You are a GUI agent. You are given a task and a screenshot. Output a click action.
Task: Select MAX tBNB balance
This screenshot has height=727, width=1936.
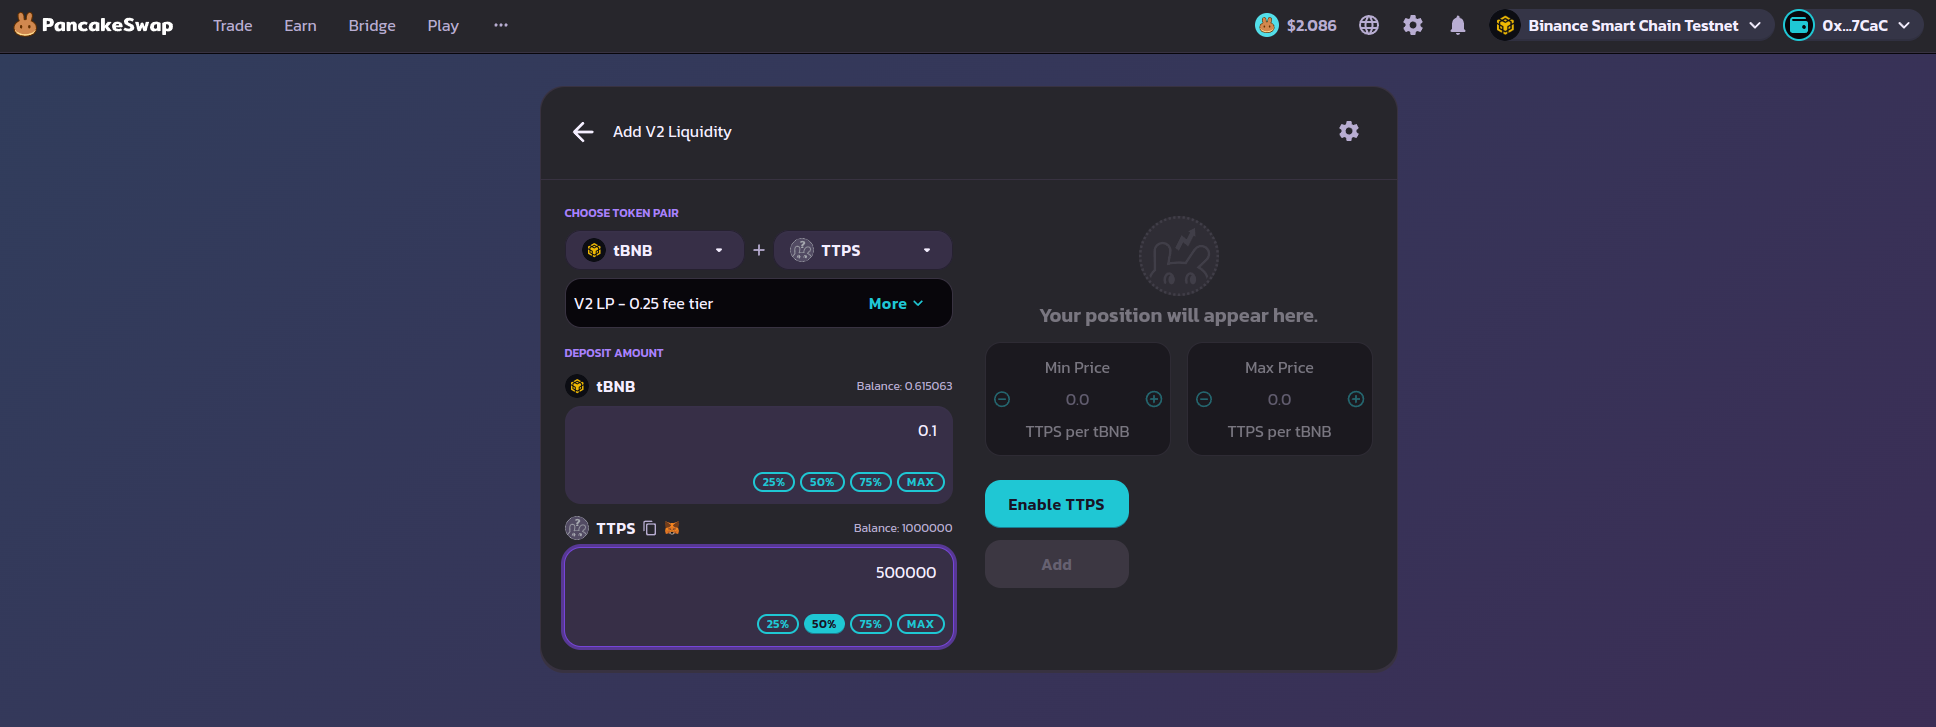(x=920, y=482)
